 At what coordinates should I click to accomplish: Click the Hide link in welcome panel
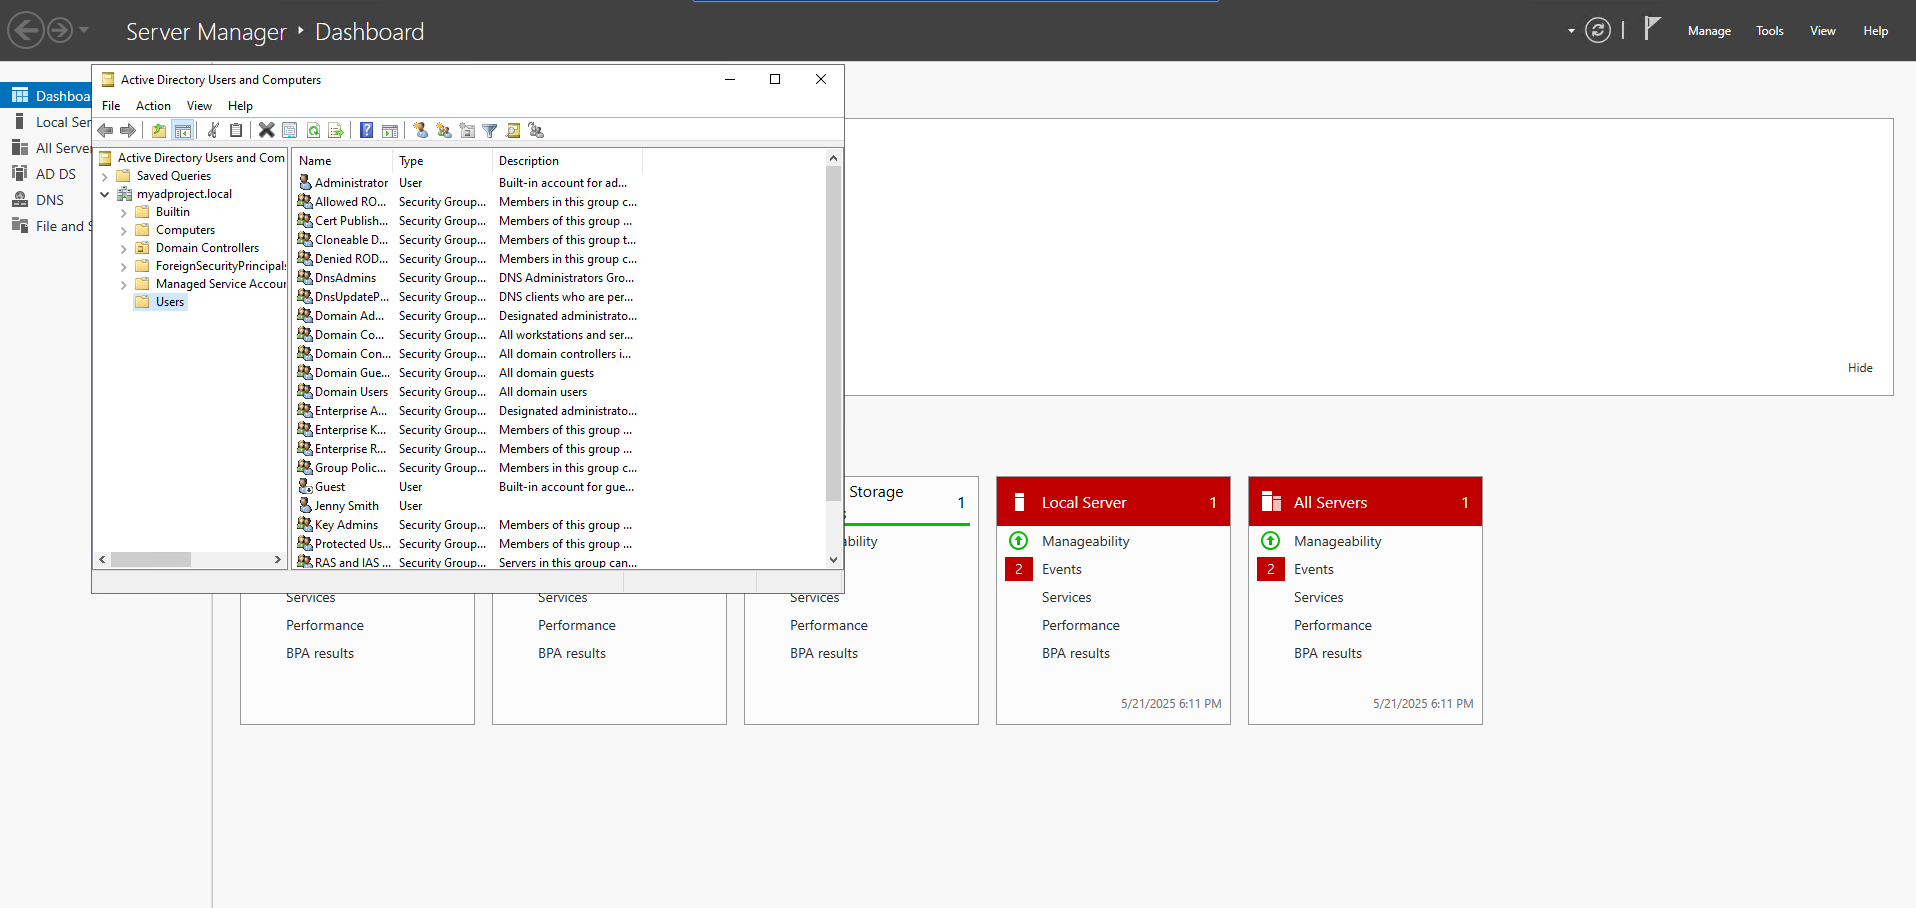pos(1860,368)
